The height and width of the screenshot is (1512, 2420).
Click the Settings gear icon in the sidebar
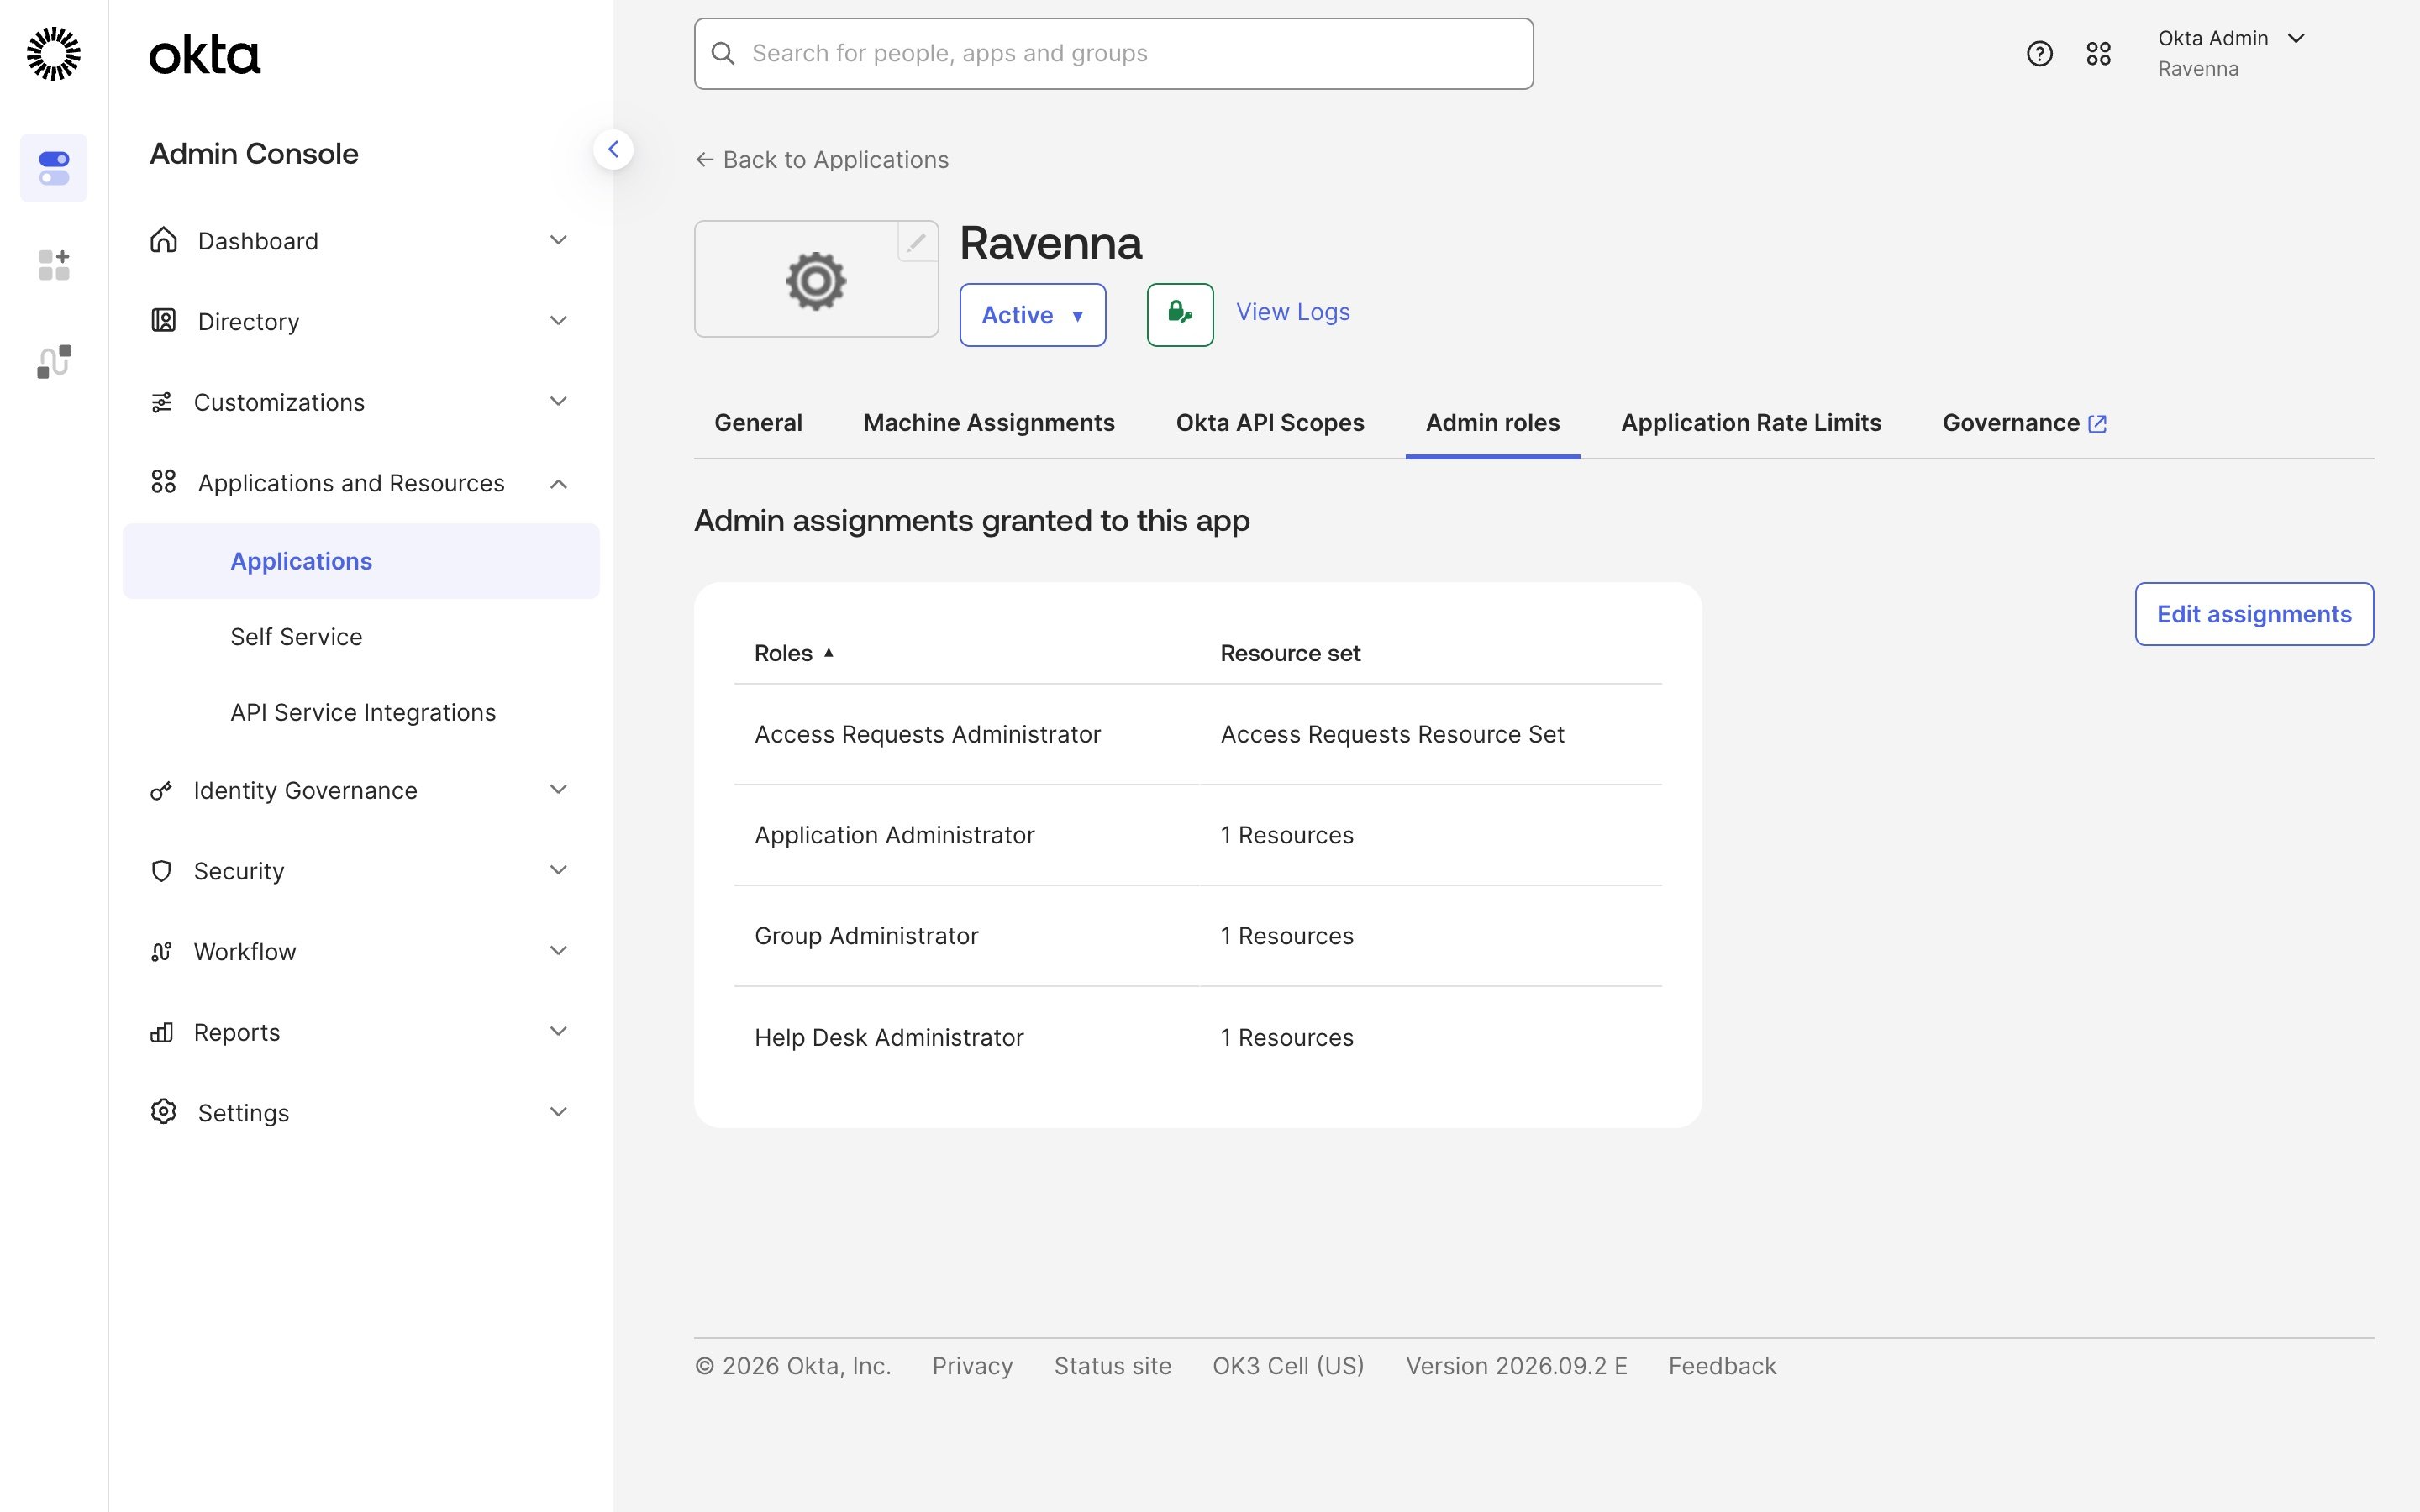point(163,1112)
